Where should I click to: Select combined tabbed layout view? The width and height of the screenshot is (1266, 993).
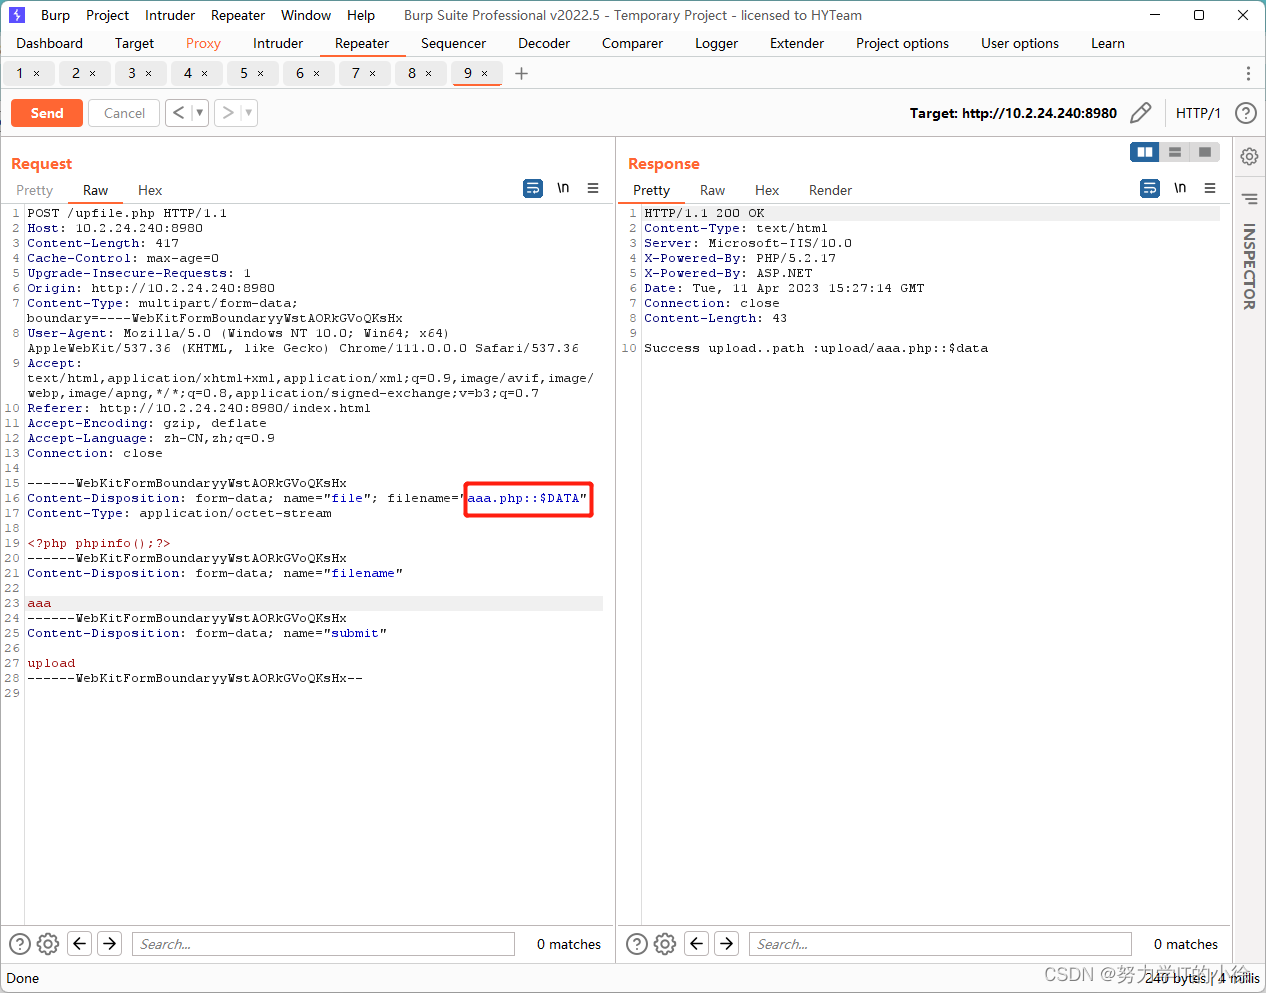(x=1205, y=152)
